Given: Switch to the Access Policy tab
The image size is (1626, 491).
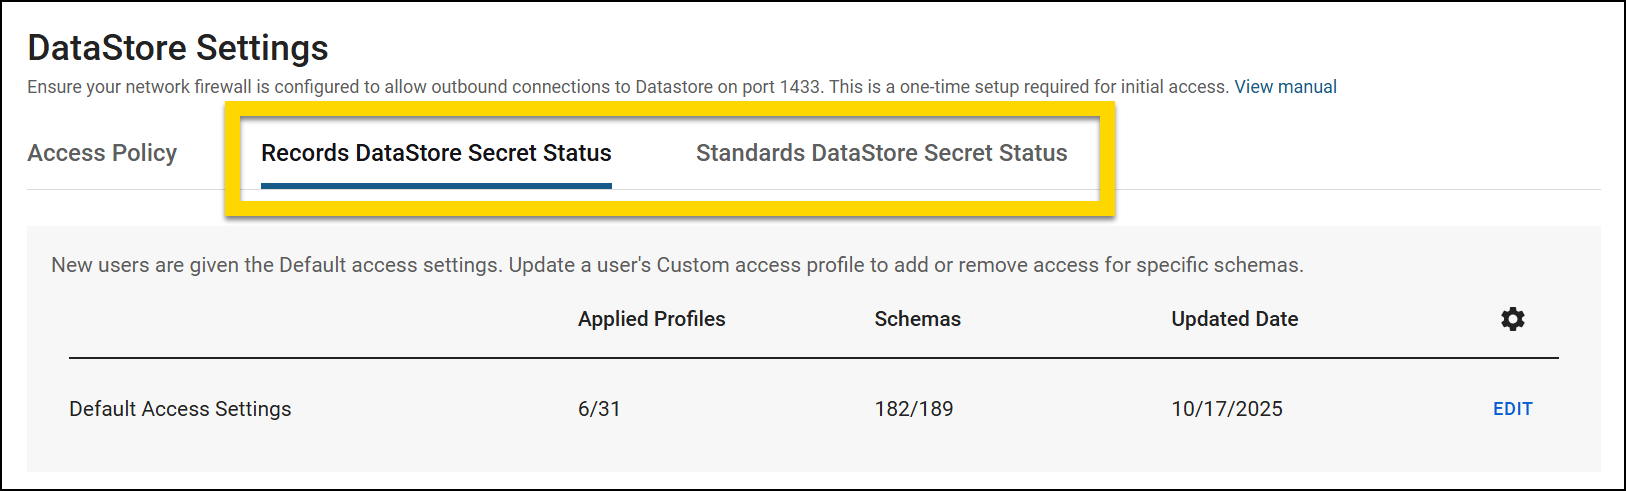Looking at the screenshot, I should point(102,153).
